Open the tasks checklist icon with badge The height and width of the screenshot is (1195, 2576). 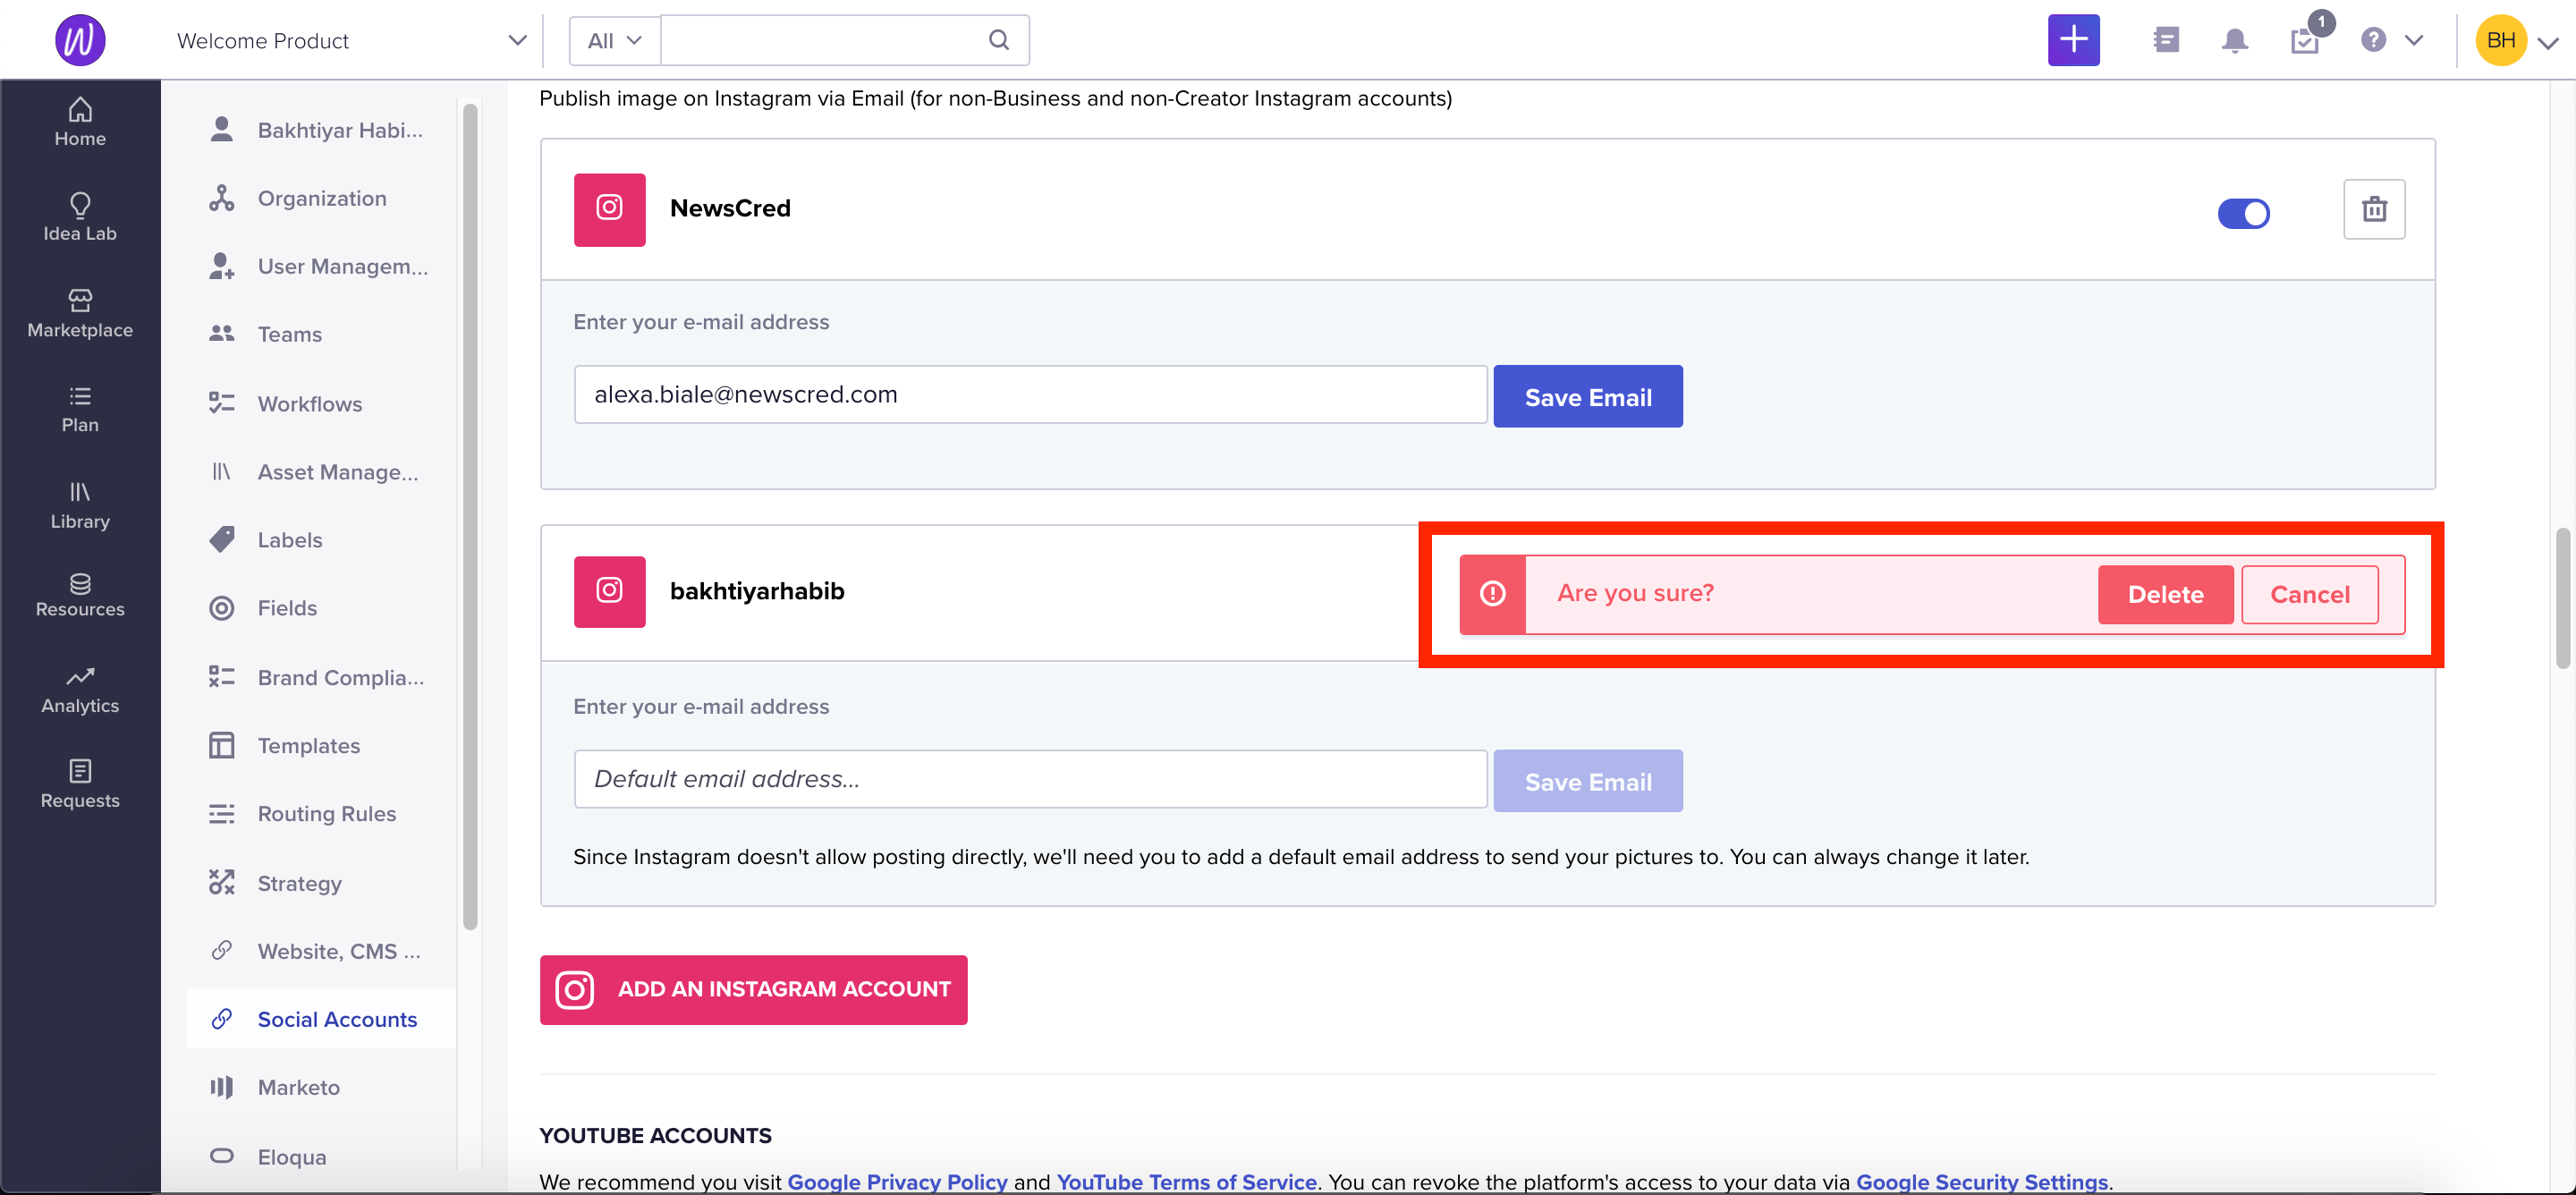tap(2305, 40)
